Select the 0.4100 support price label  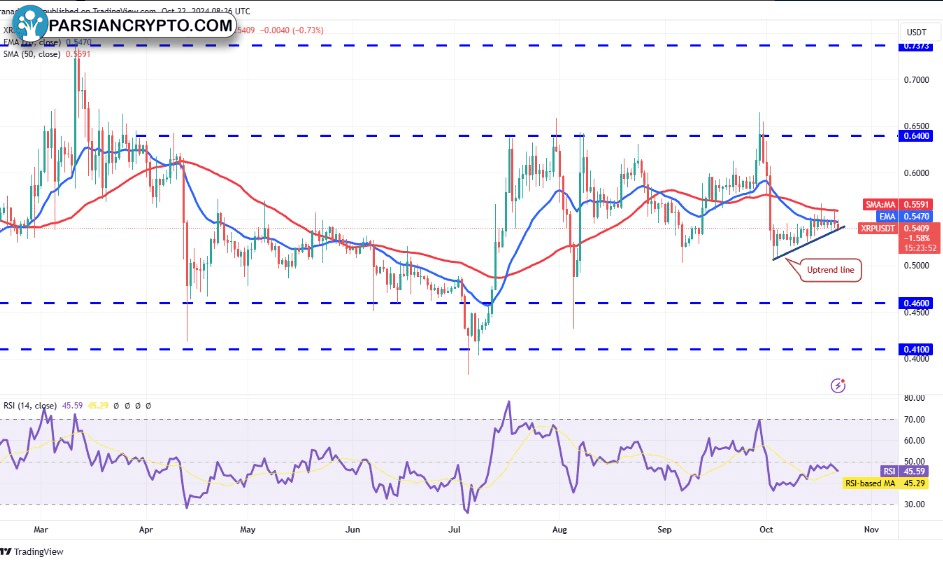(x=915, y=349)
